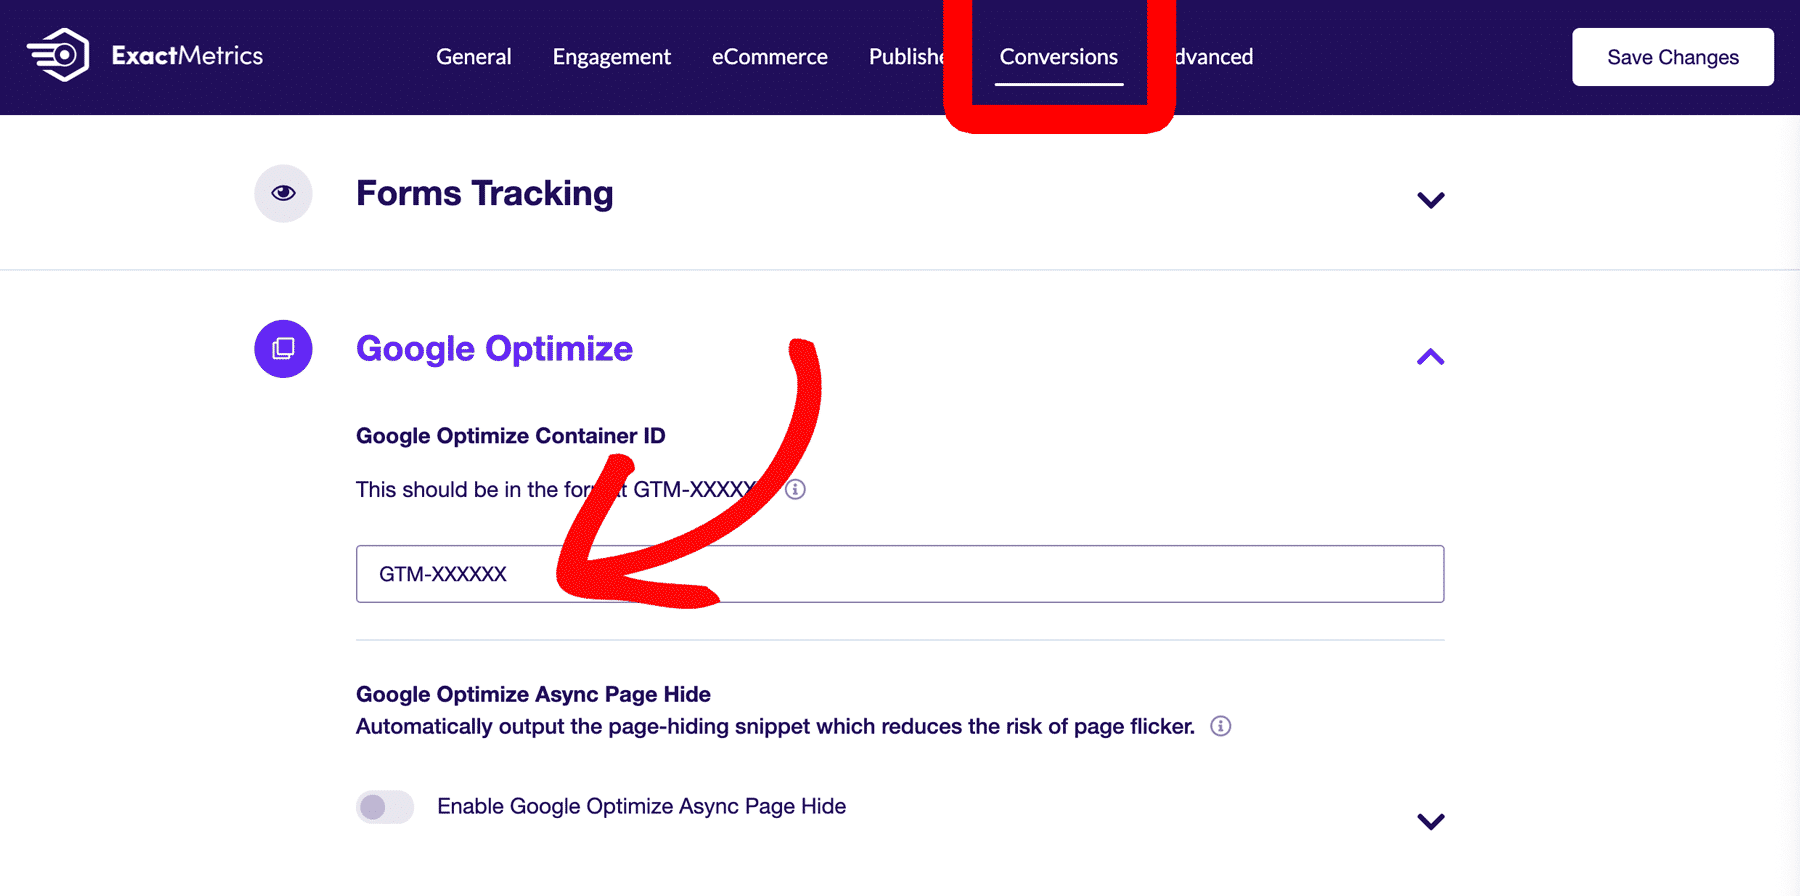
Task: Expand the Forms Tracking section chevron
Action: pos(1431,200)
